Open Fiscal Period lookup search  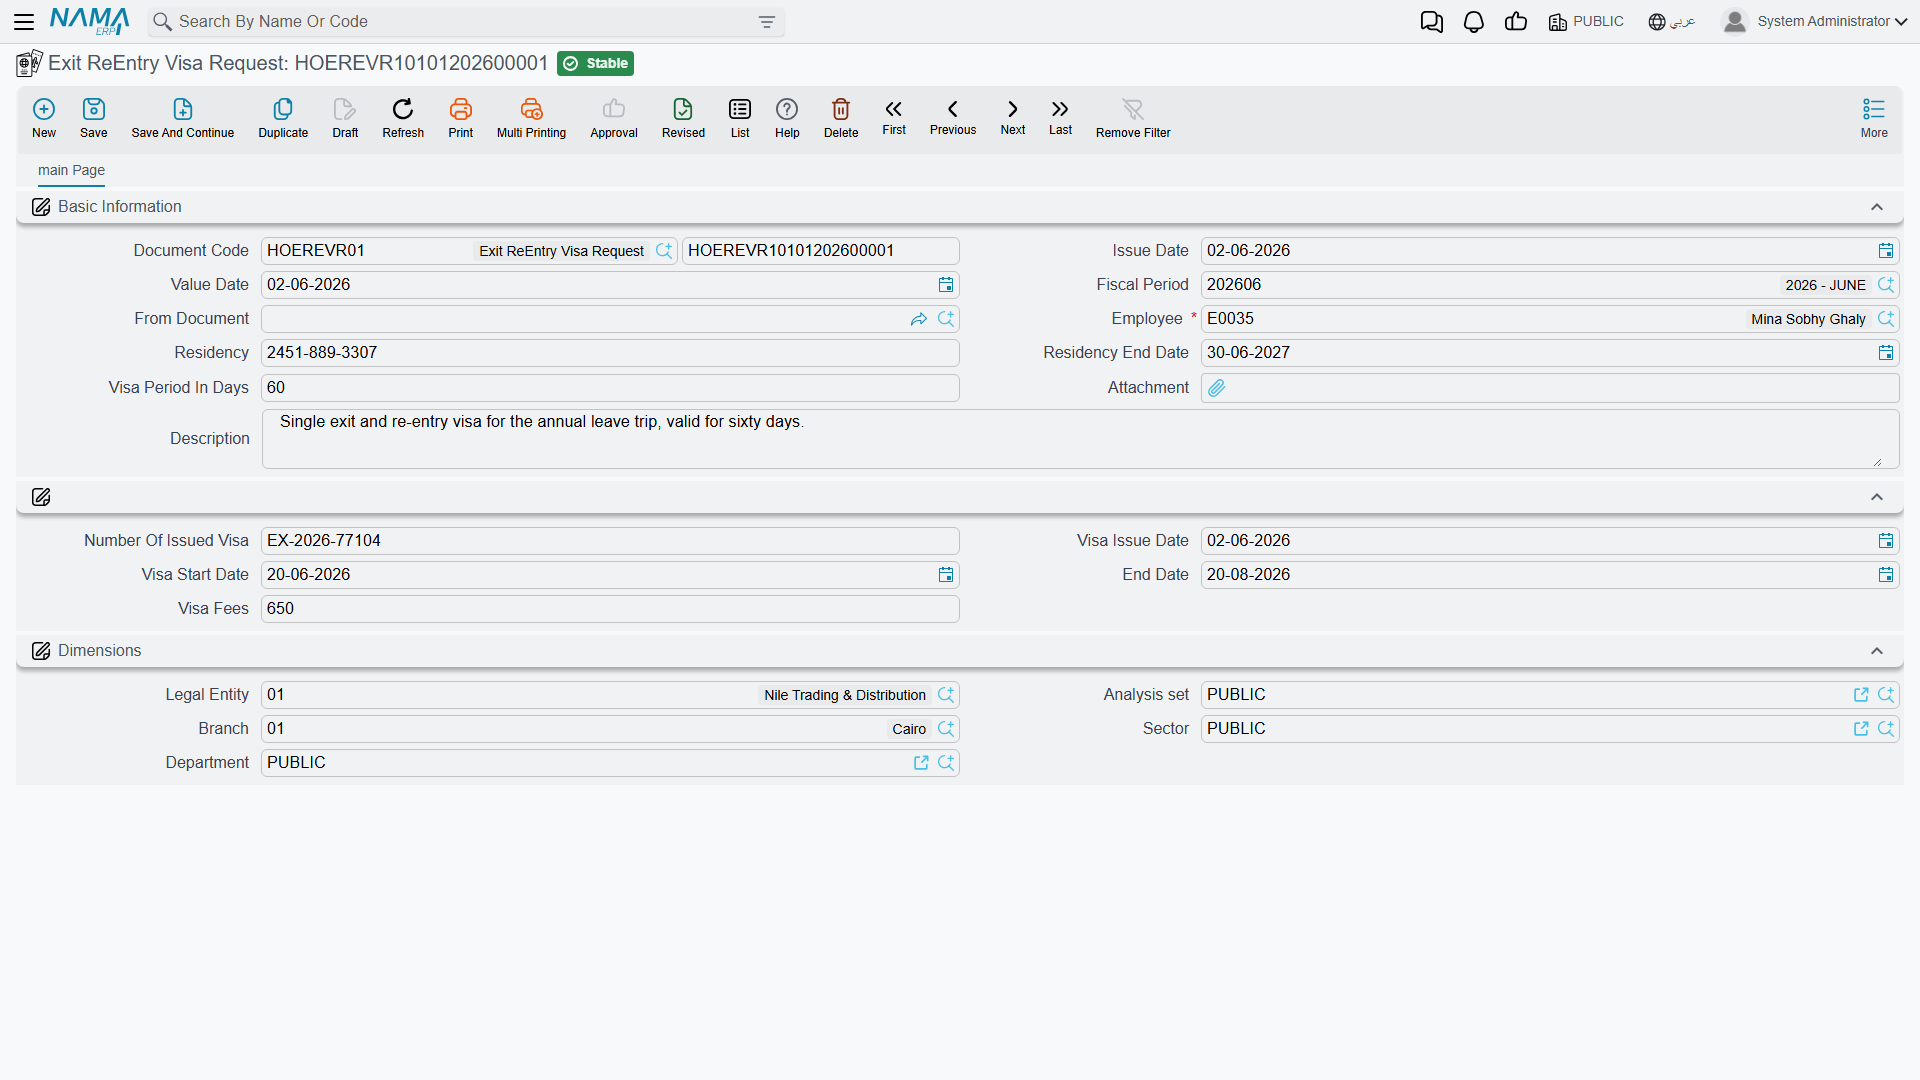pyautogui.click(x=1886, y=285)
